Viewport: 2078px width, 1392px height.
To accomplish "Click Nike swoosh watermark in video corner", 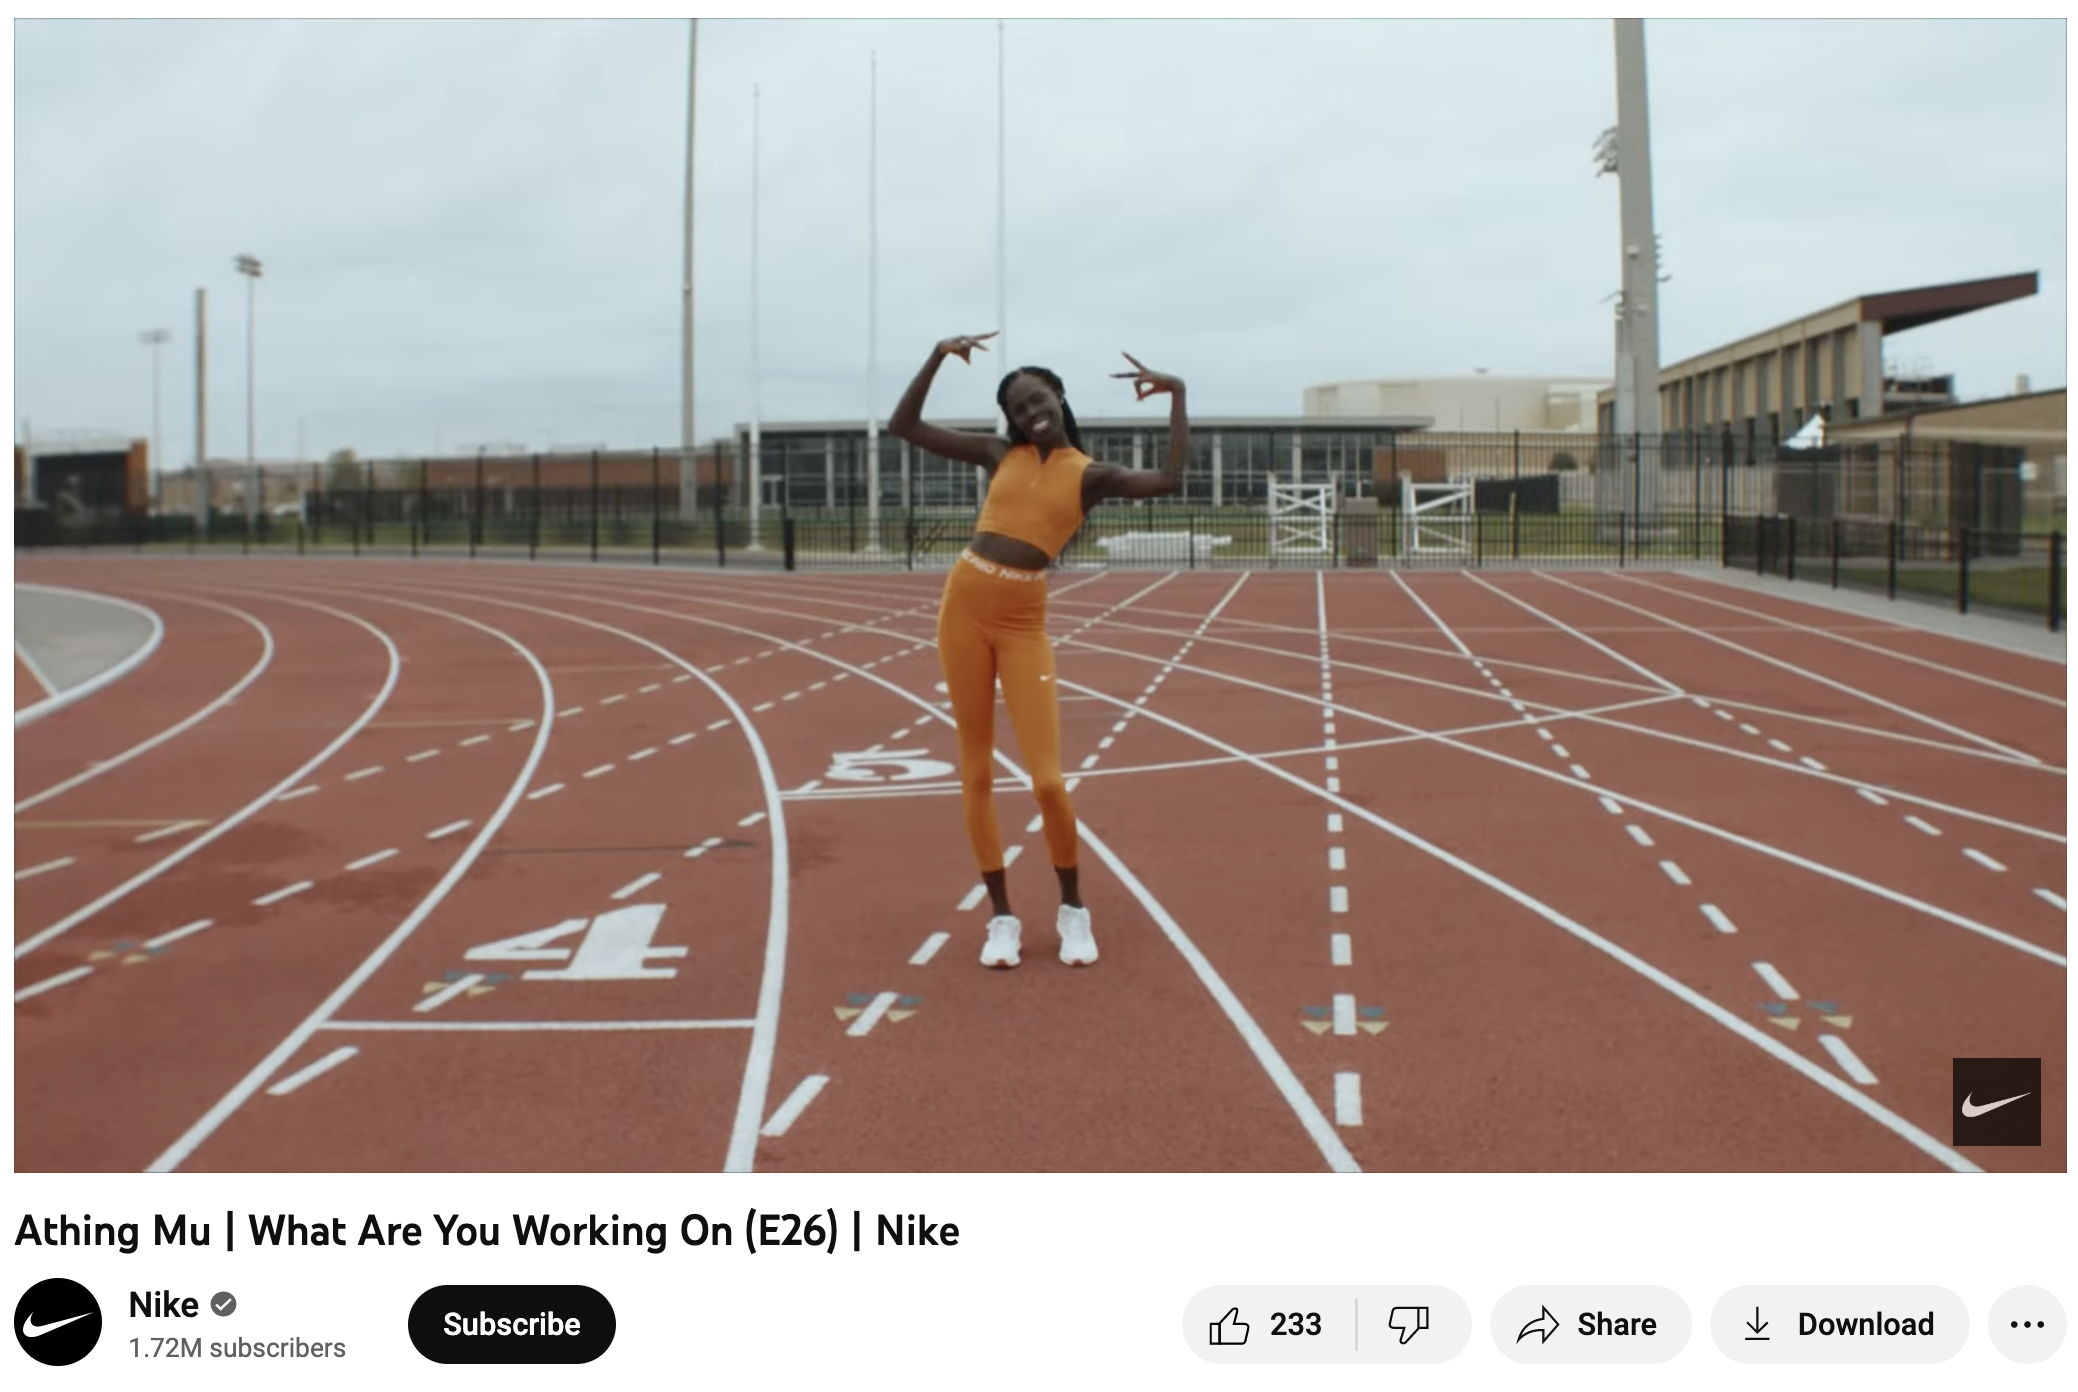I will (x=1996, y=1101).
